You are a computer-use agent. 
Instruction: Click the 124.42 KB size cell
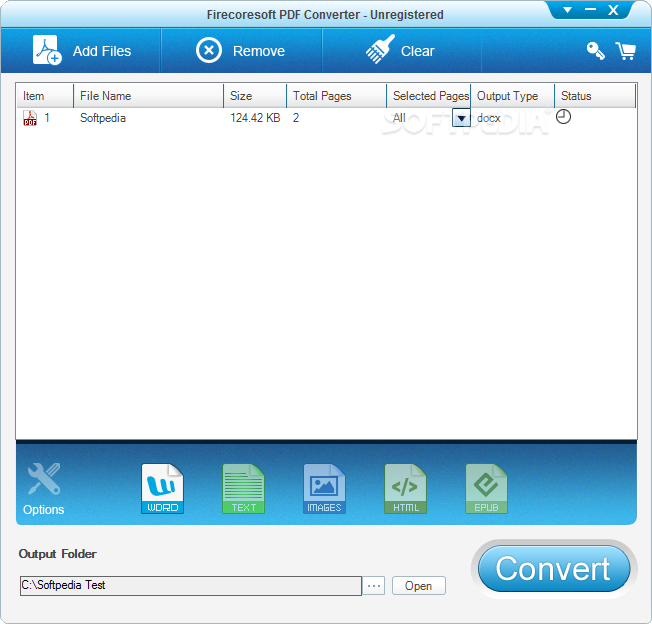point(255,118)
